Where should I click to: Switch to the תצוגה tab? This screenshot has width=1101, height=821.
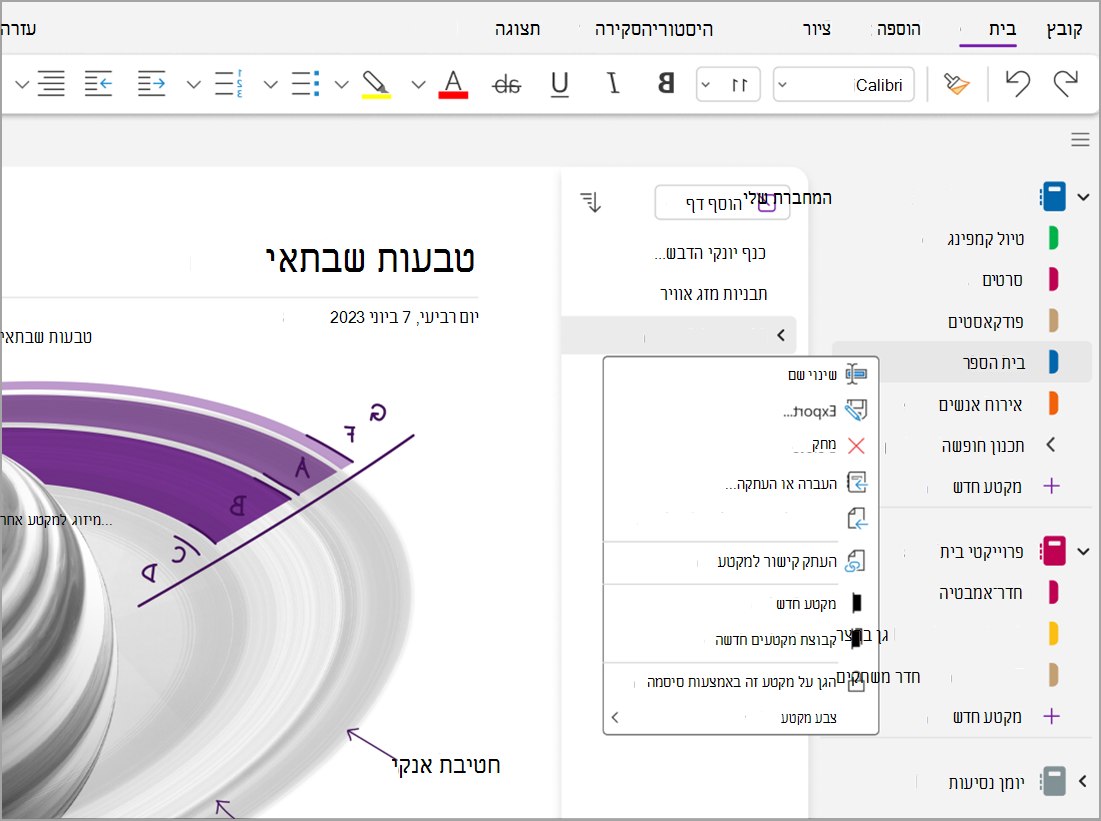tap(517, 29)
